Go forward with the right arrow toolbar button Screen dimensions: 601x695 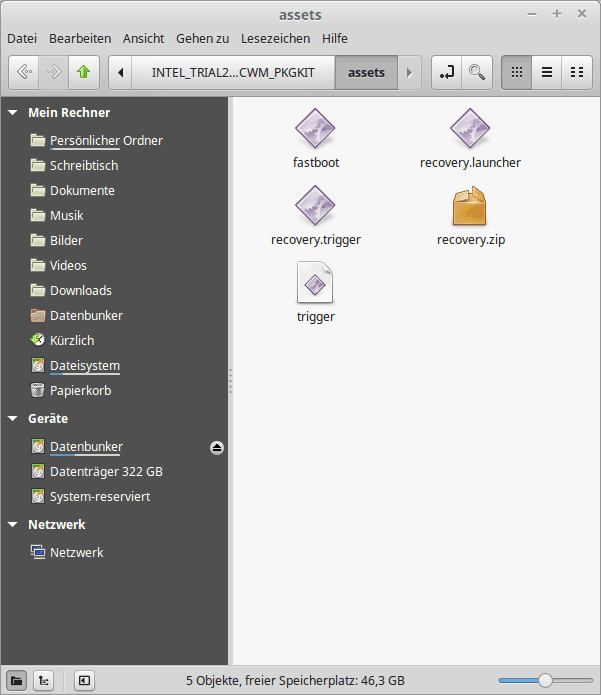tap(54, 72)
